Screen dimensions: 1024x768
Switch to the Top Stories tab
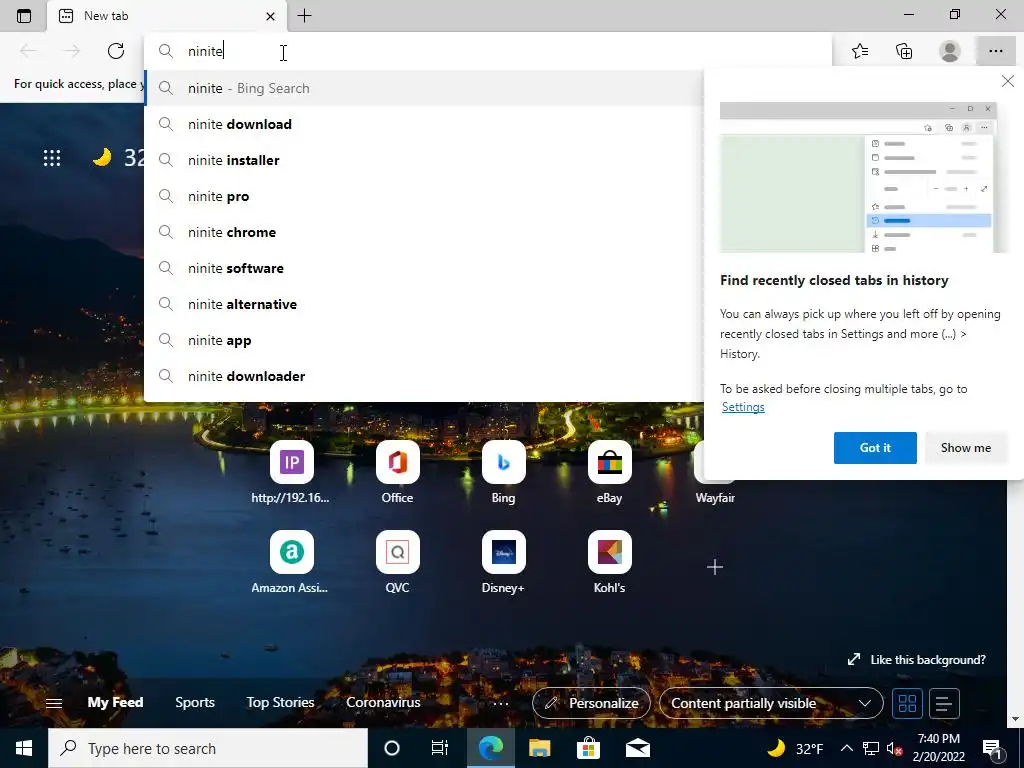click(x=280, y=703)
